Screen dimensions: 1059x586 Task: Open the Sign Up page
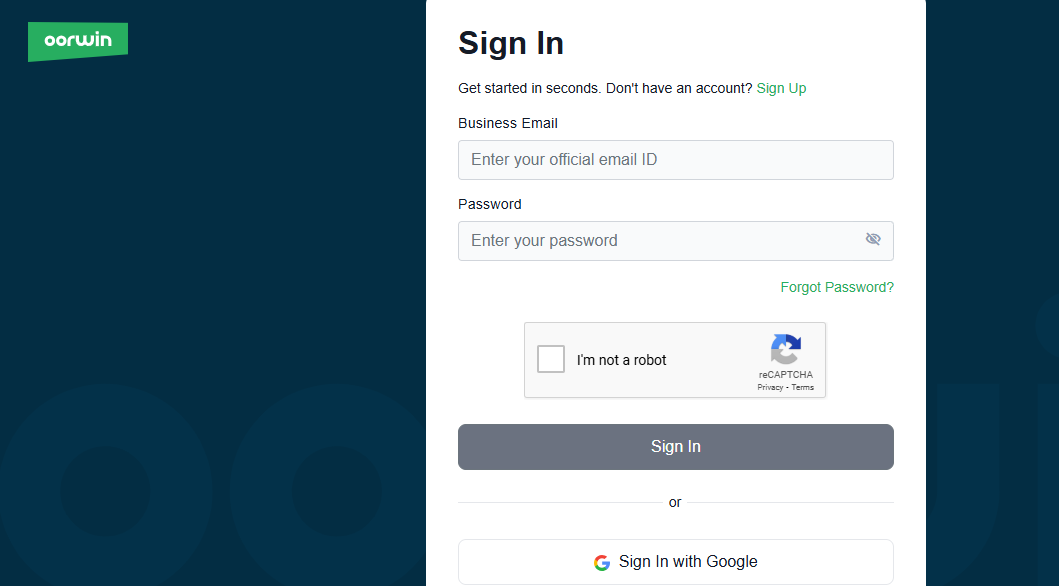tap(781, 88)
